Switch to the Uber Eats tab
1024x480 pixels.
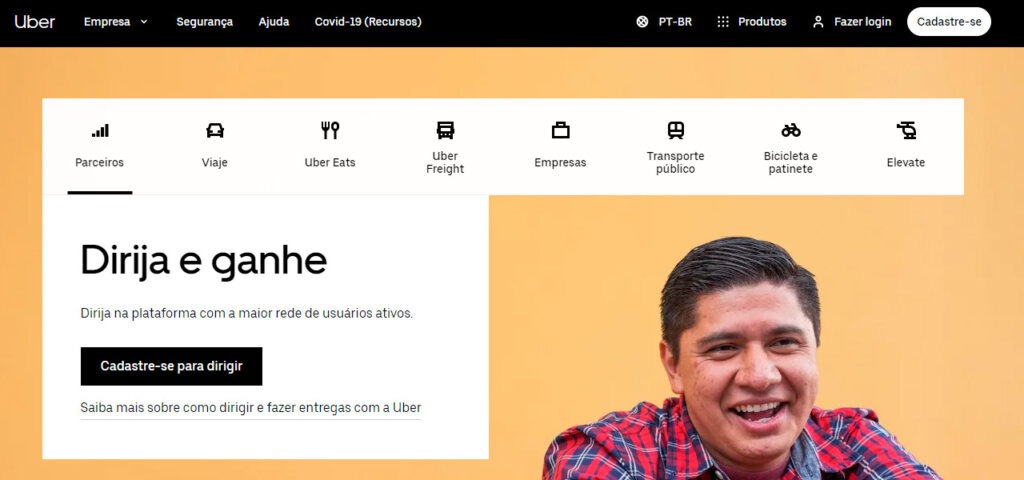[330, 163]
